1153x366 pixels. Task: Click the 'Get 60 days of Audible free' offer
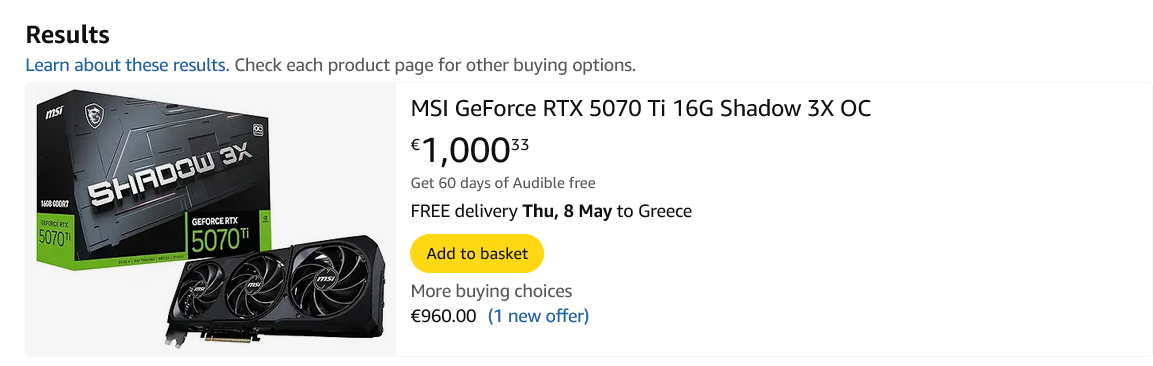click(x=503, y=183)
